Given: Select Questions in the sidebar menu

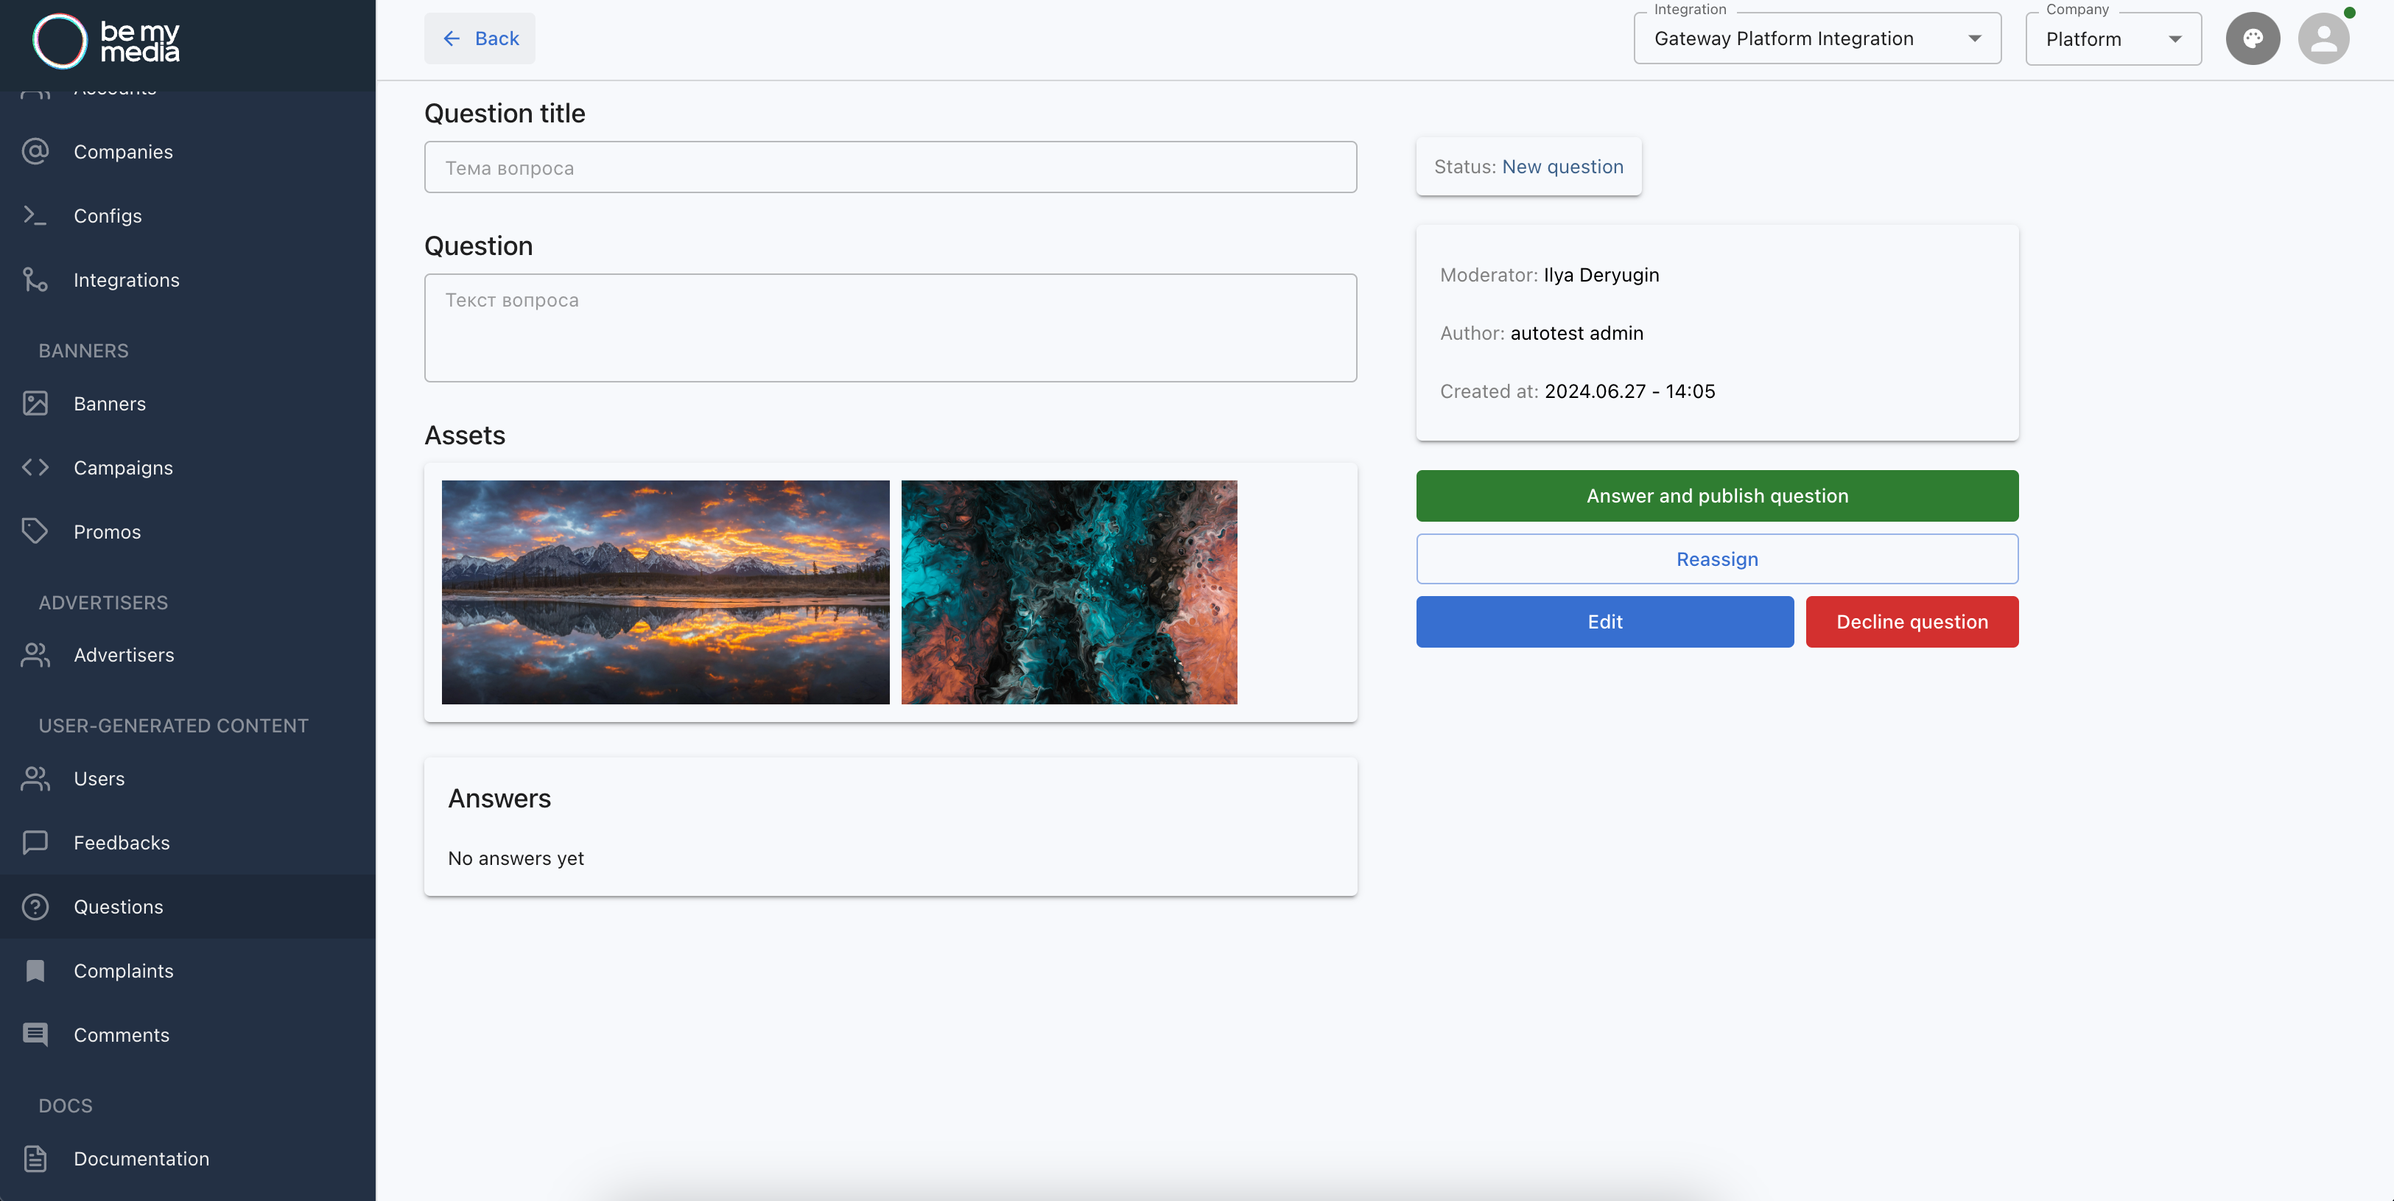Looking at the screenshot, I should click(118, 907).
